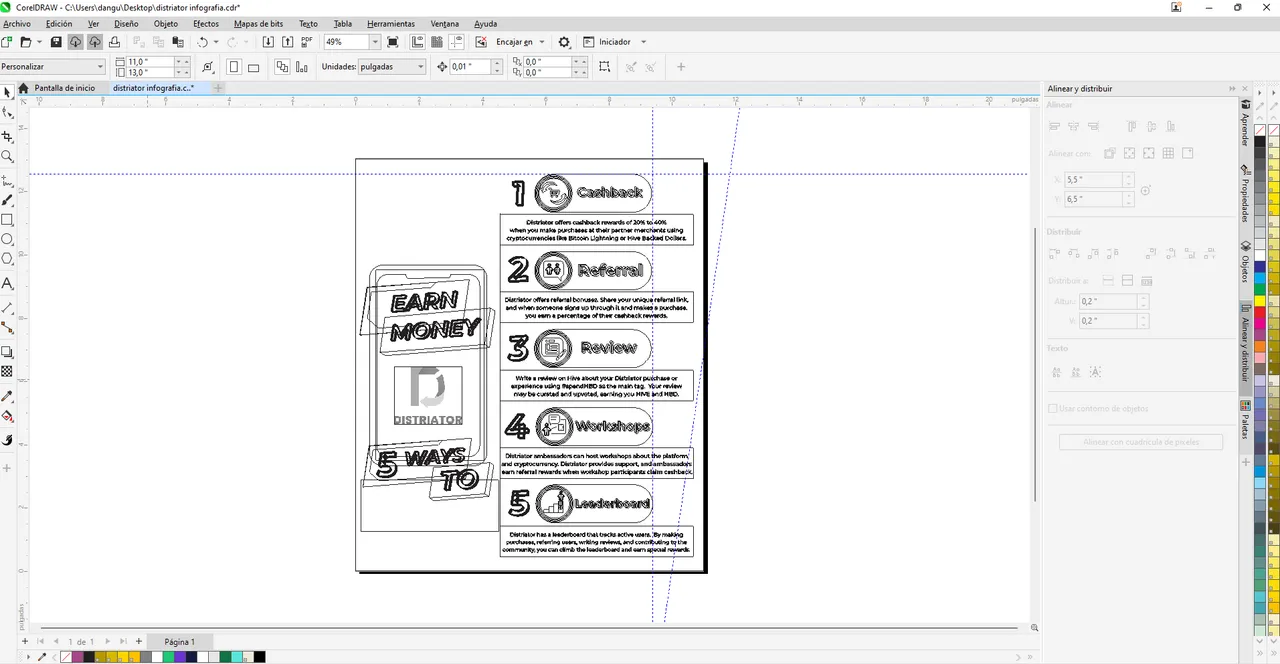Click the Print icon in toolbar
1280x664 pixels.
114,42
